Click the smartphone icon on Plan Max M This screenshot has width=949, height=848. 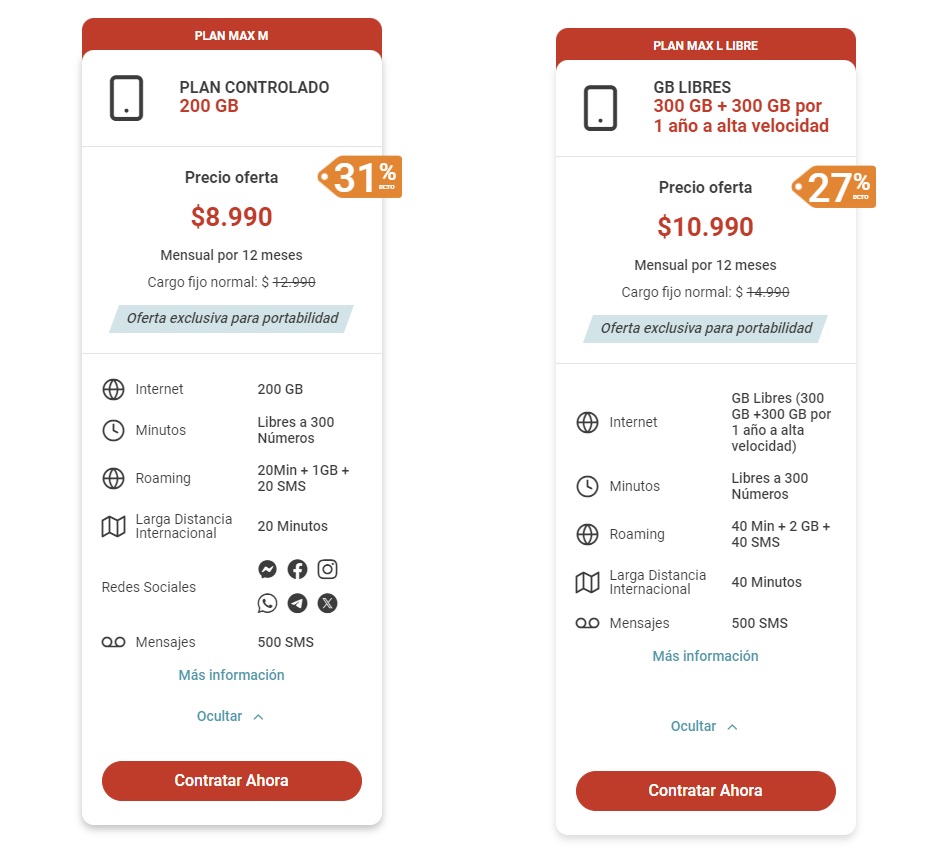(124, 97)
